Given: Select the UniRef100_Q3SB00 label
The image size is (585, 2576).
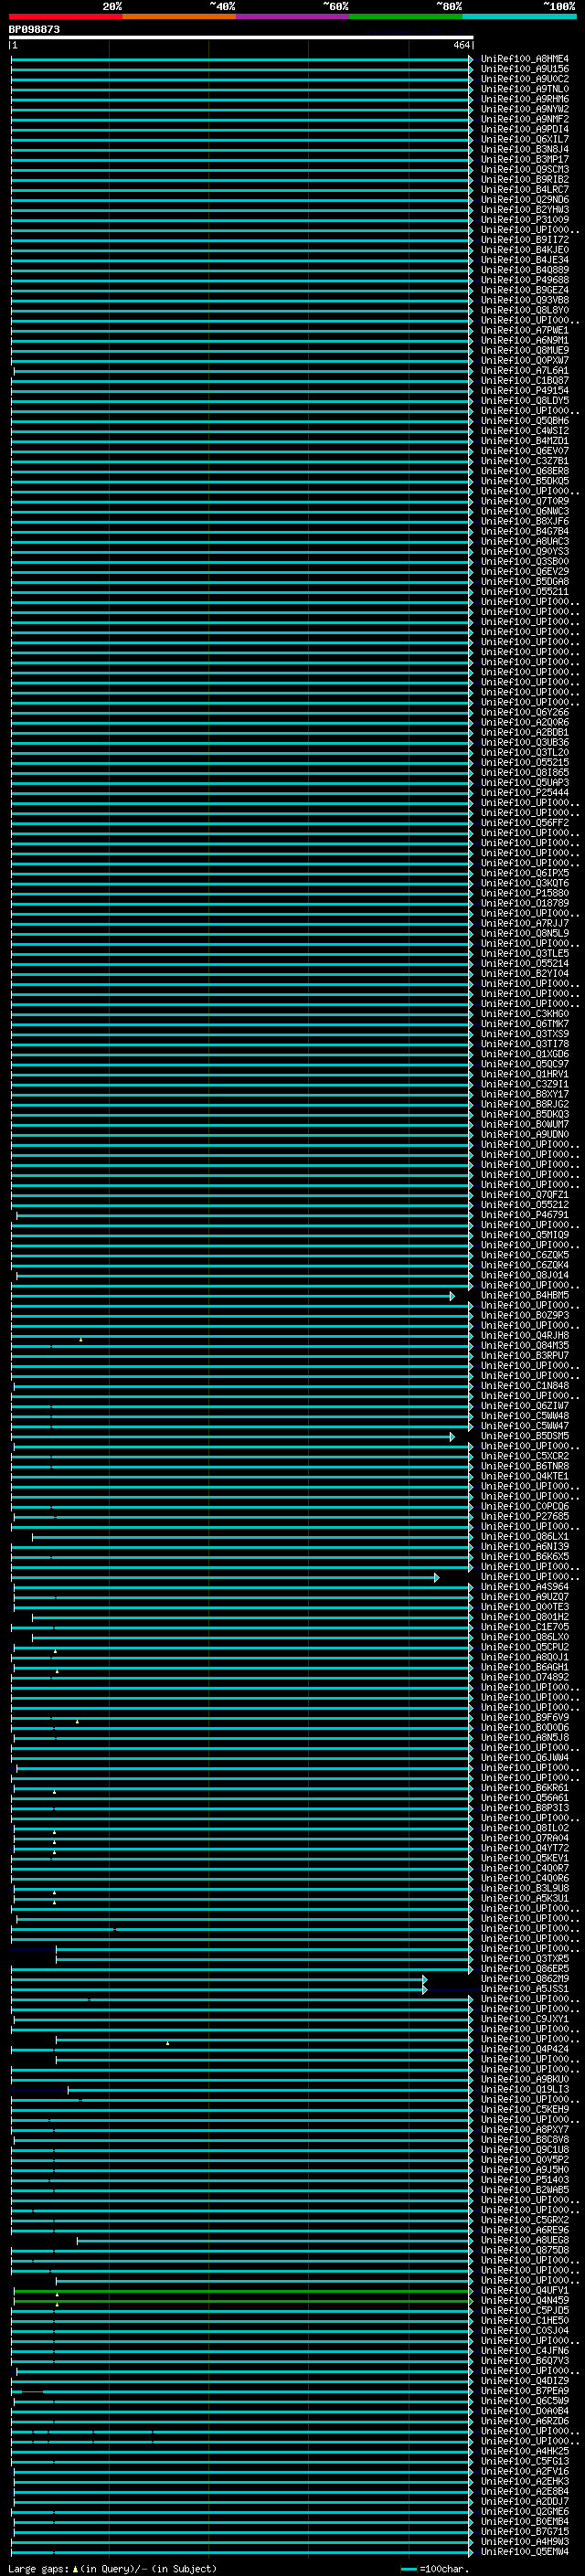Looking at the screenshot, I should tap(524, 562).
